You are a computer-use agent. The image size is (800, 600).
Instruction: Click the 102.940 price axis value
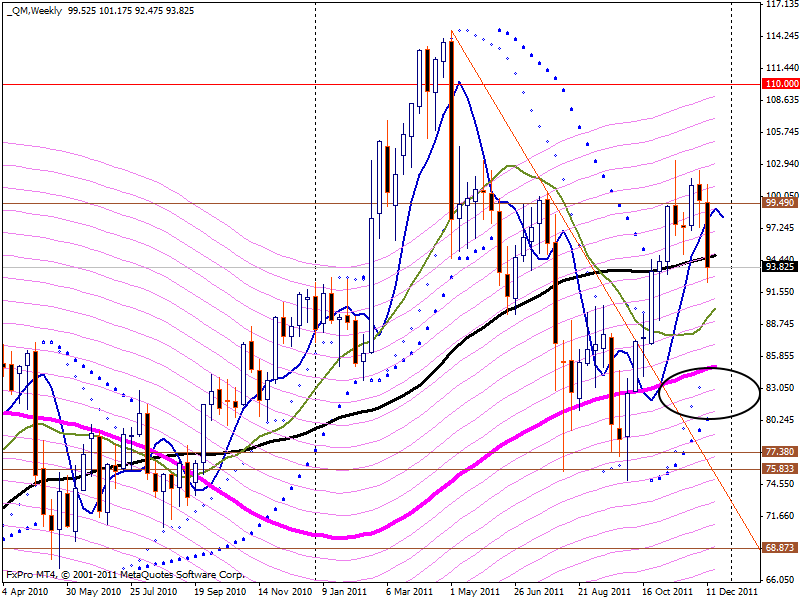[x=782, y=163]
